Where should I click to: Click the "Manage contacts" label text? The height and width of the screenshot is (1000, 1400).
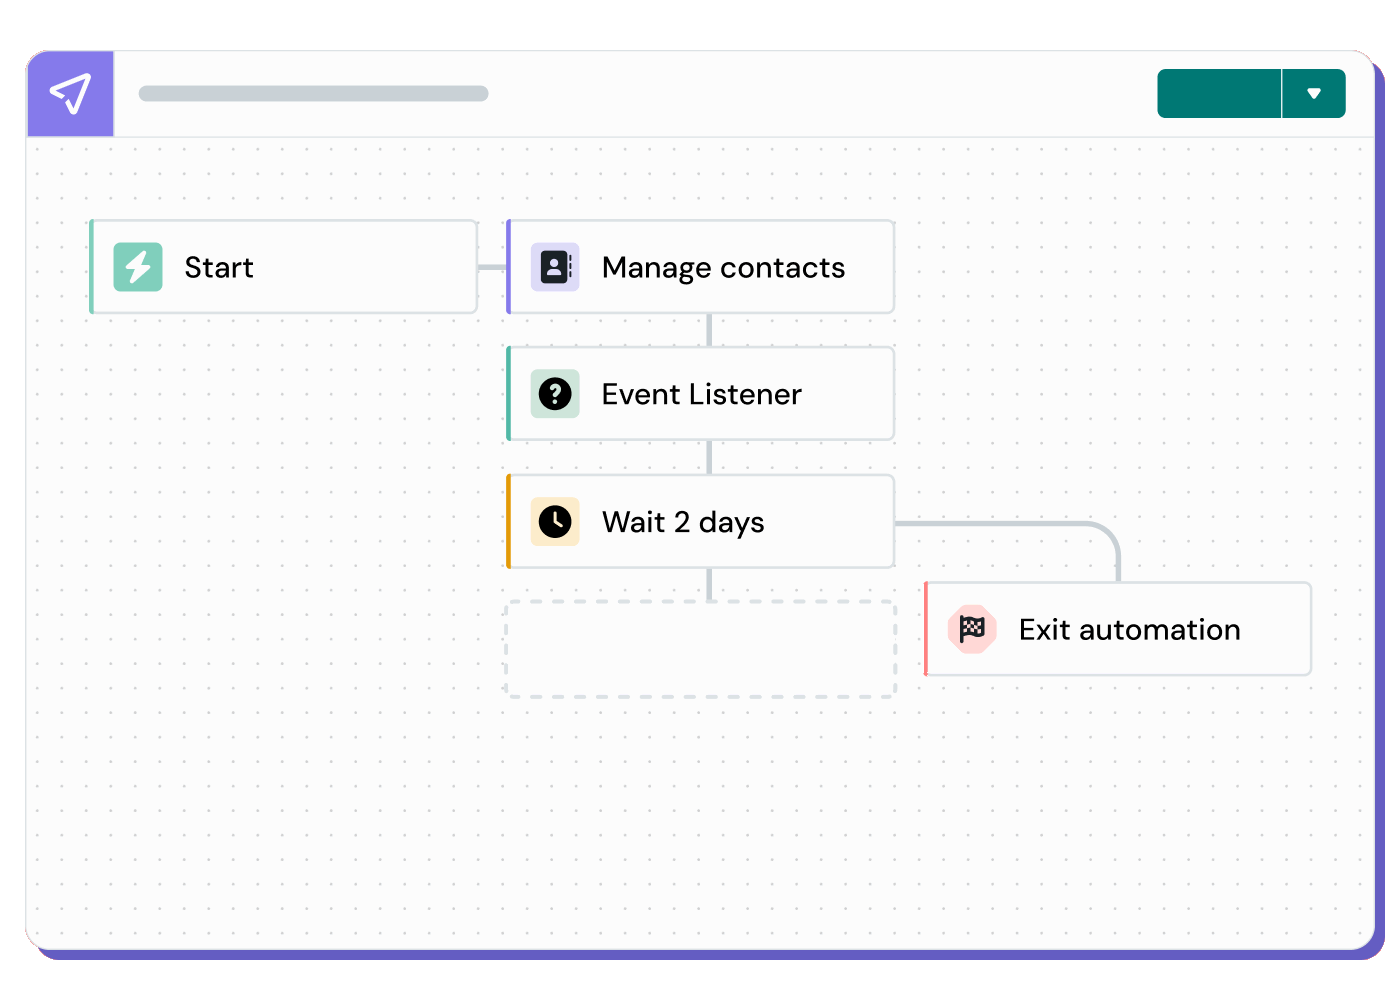click(724, 268)
